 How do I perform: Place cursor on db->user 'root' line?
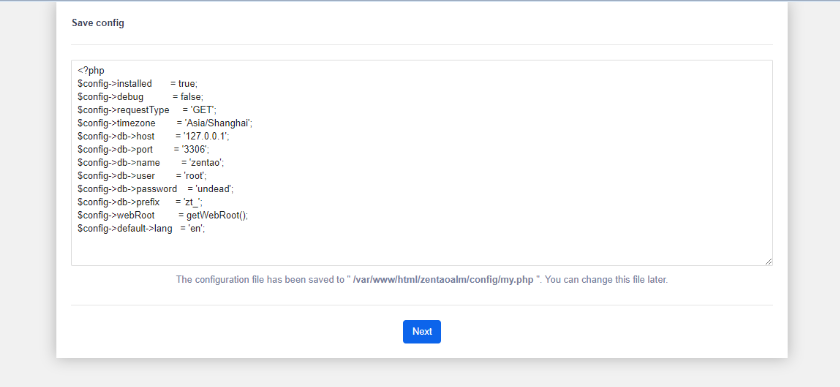[x=142, y=176]
